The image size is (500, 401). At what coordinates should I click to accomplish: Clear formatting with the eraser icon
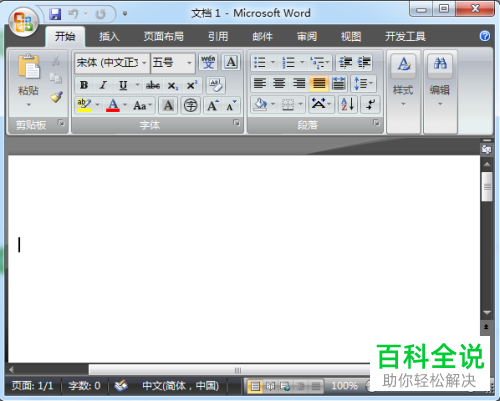pyautogui.click(x=216, y=85)
